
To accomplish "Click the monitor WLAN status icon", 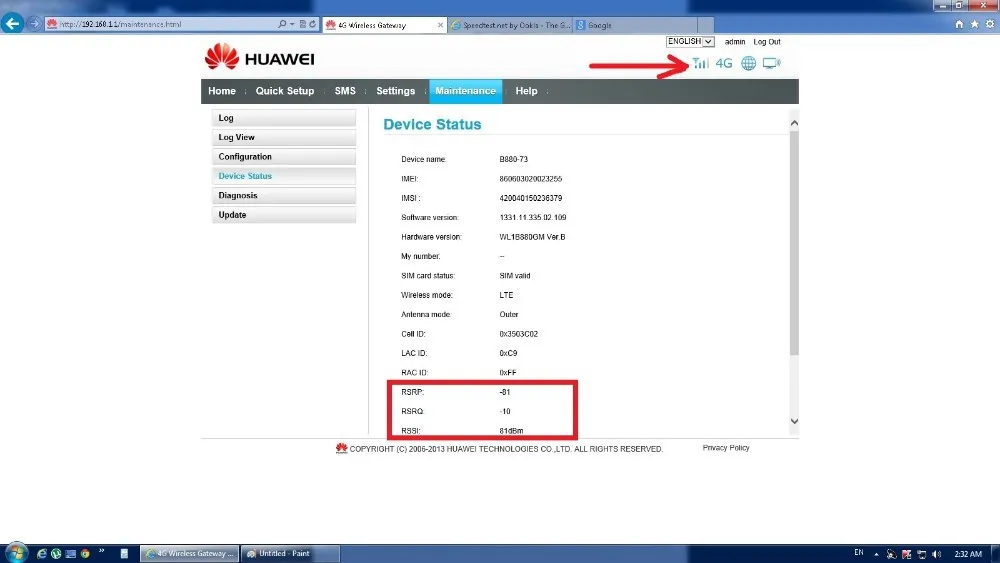I will (x=772, y=63).
